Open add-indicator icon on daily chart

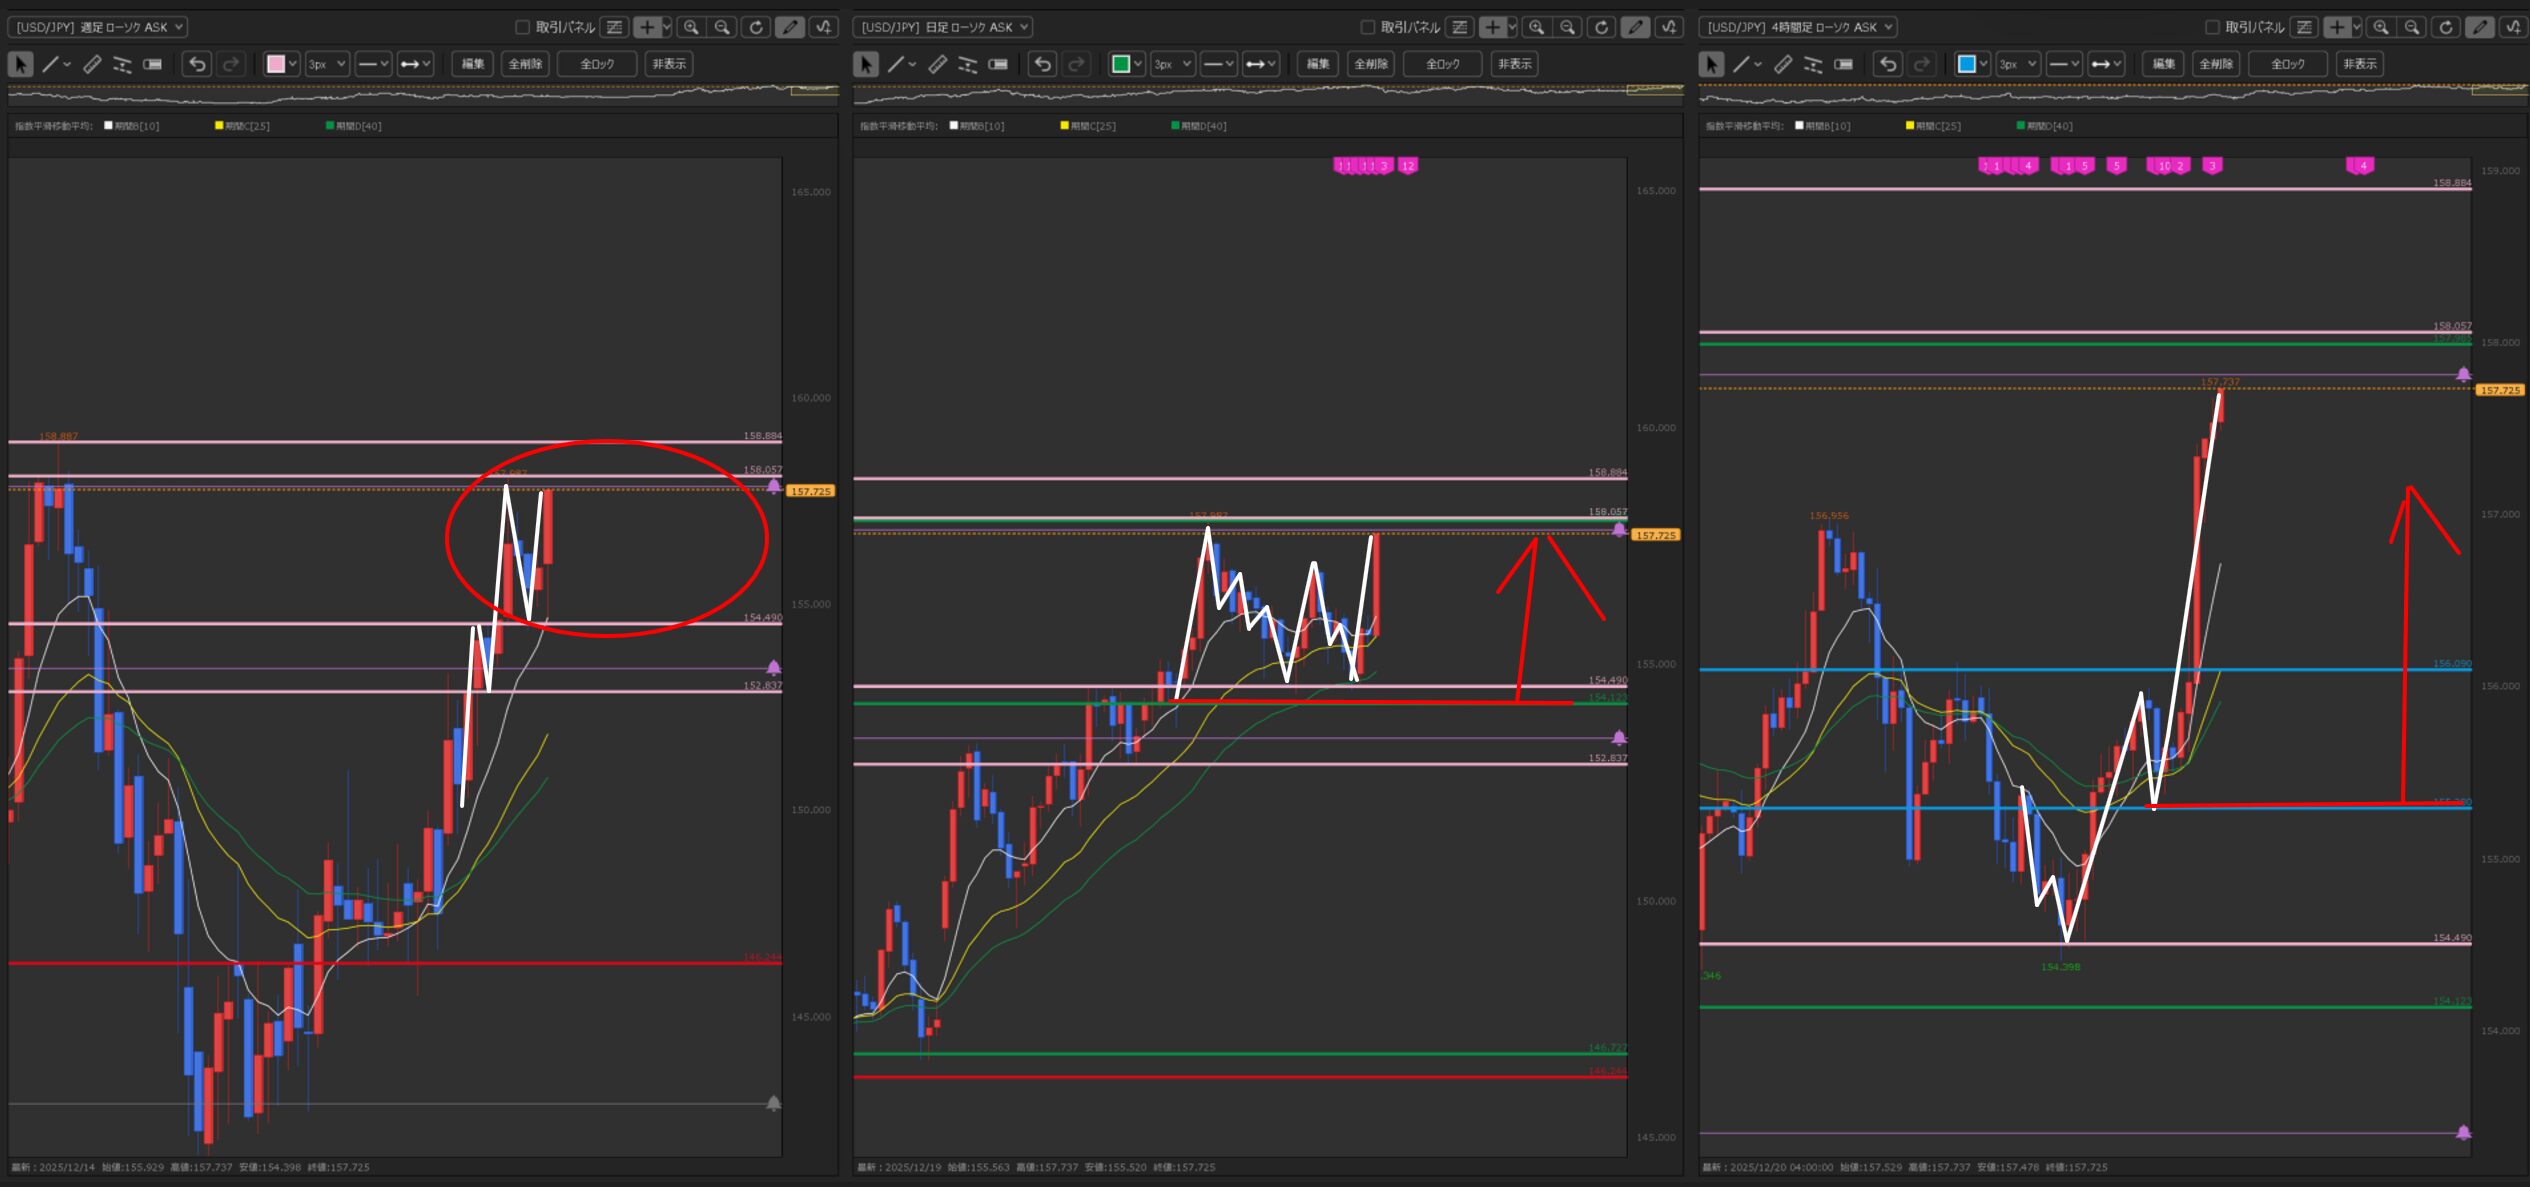point(1669,27)
